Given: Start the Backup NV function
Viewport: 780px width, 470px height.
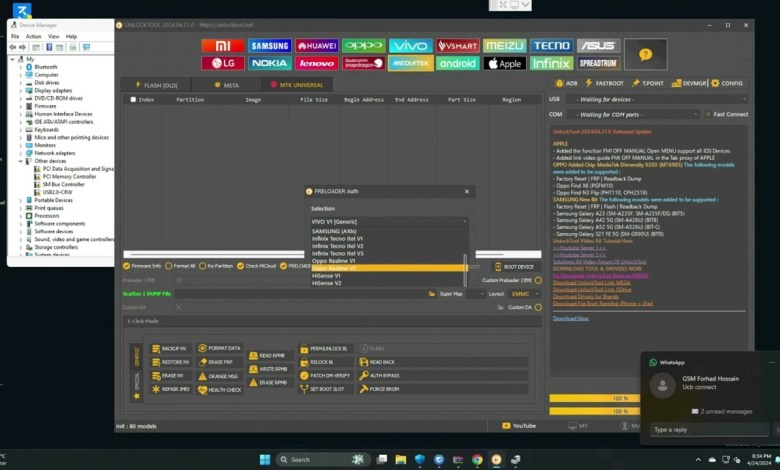Looking at the screenshot, I should click(173, 347).
